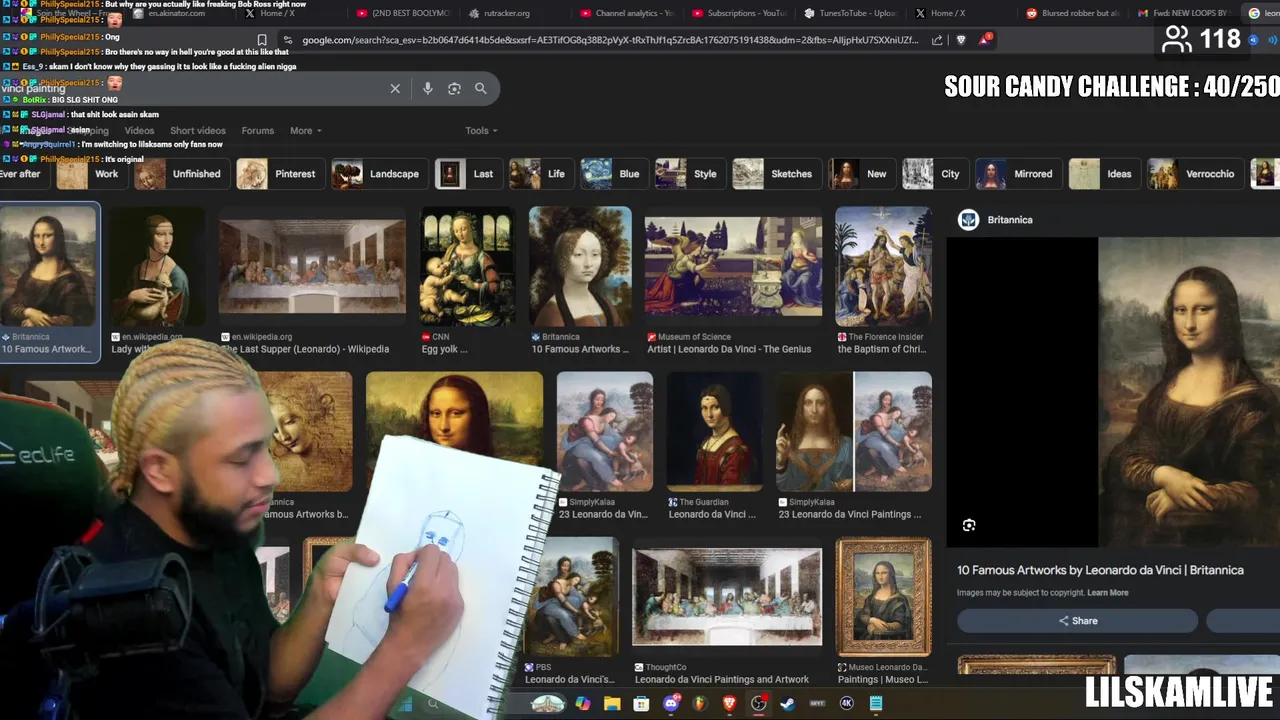Open the taskbar widgets bridge picture
This screenshot has height=720, width=1280.
pyautogui.click(x=547, y=704)
